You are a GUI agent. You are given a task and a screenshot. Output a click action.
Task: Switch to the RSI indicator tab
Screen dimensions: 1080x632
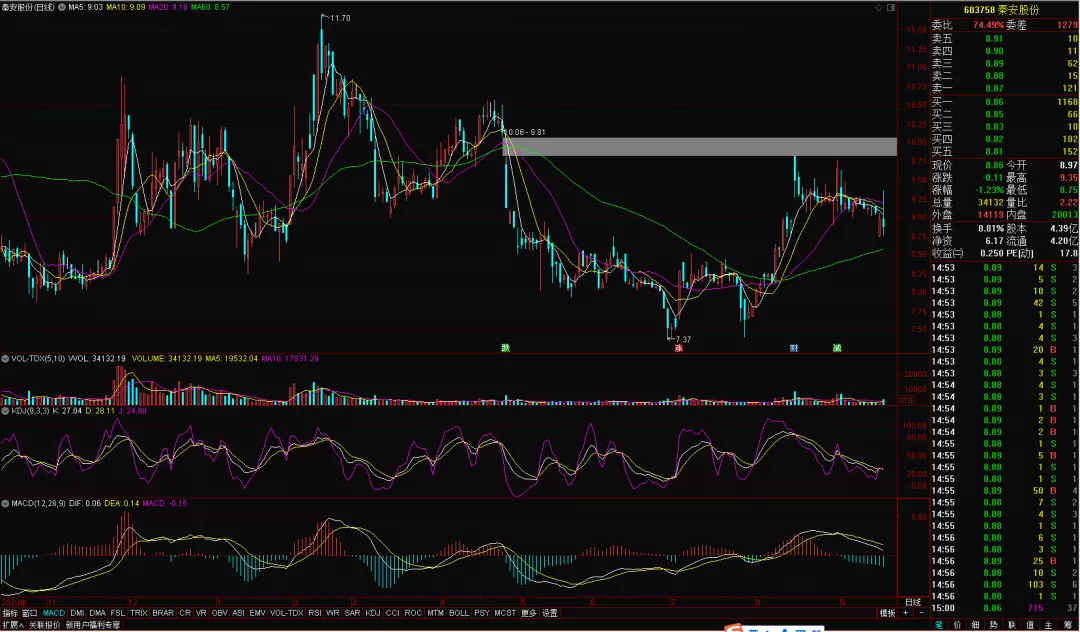[315, 613]
